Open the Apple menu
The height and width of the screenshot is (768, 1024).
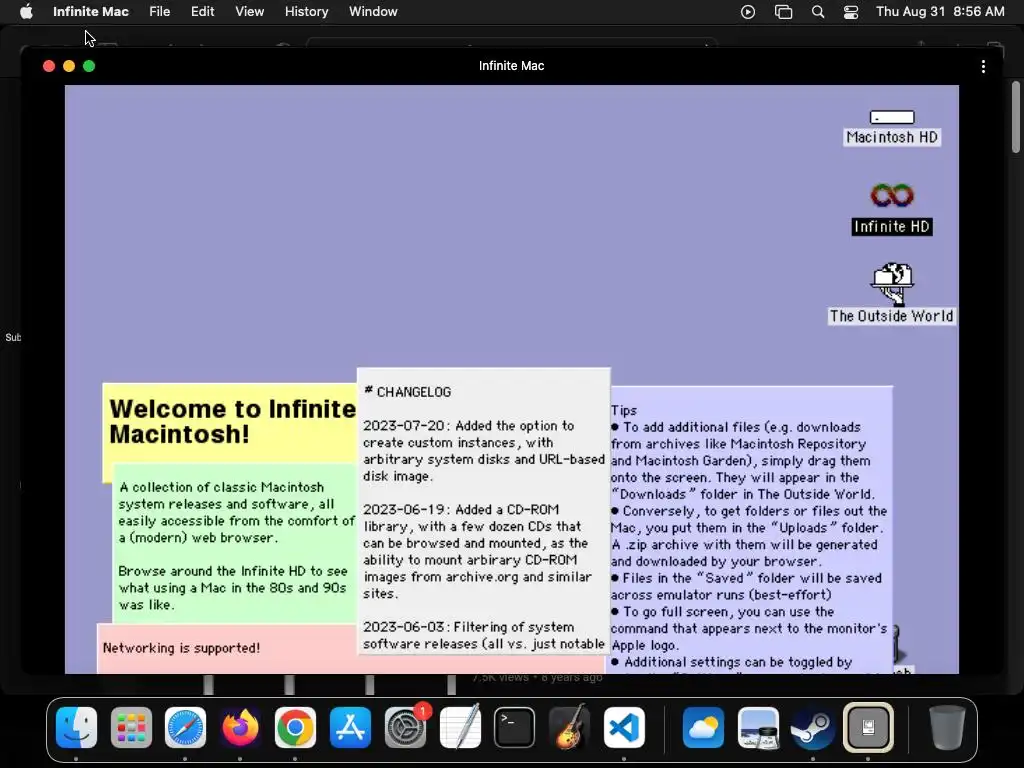pos(26,11)
